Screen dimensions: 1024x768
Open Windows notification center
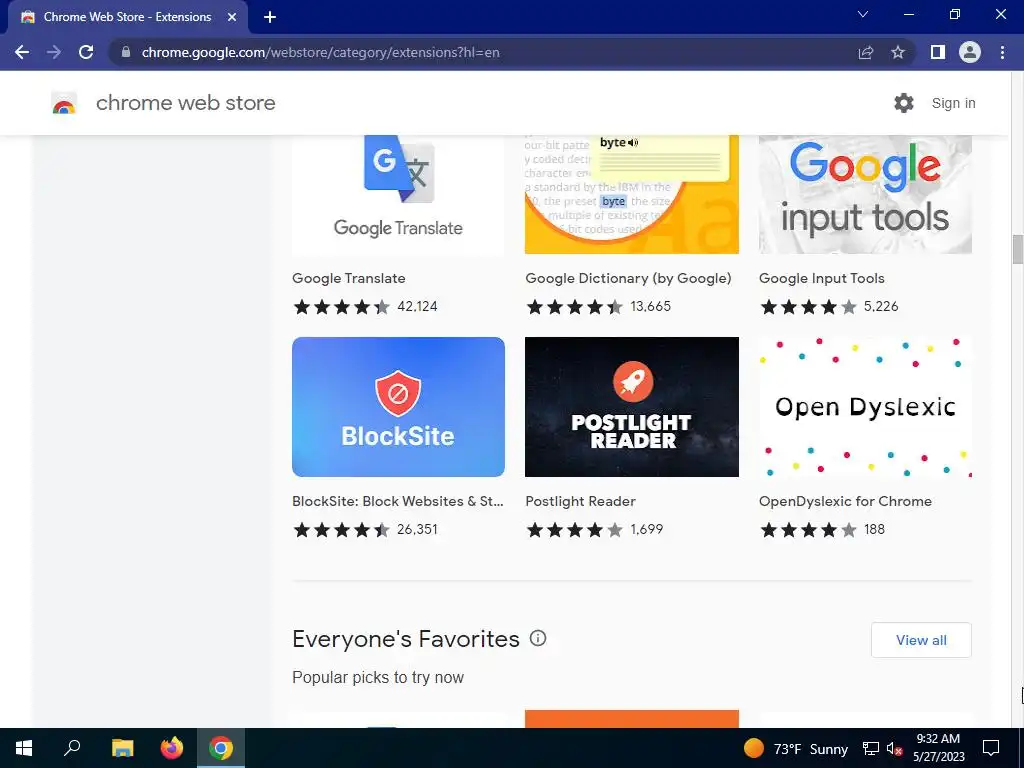coord(991,748)
